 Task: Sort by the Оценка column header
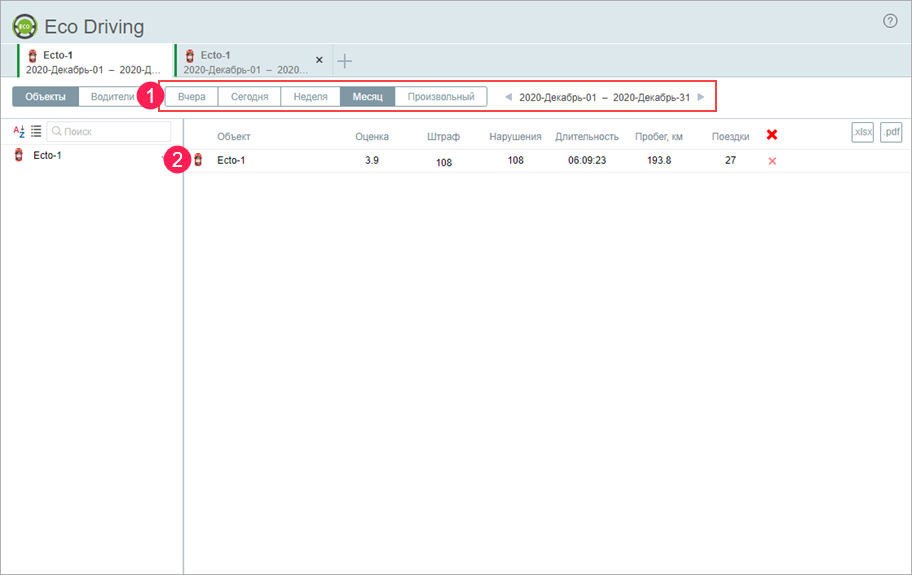click(372, 137)
